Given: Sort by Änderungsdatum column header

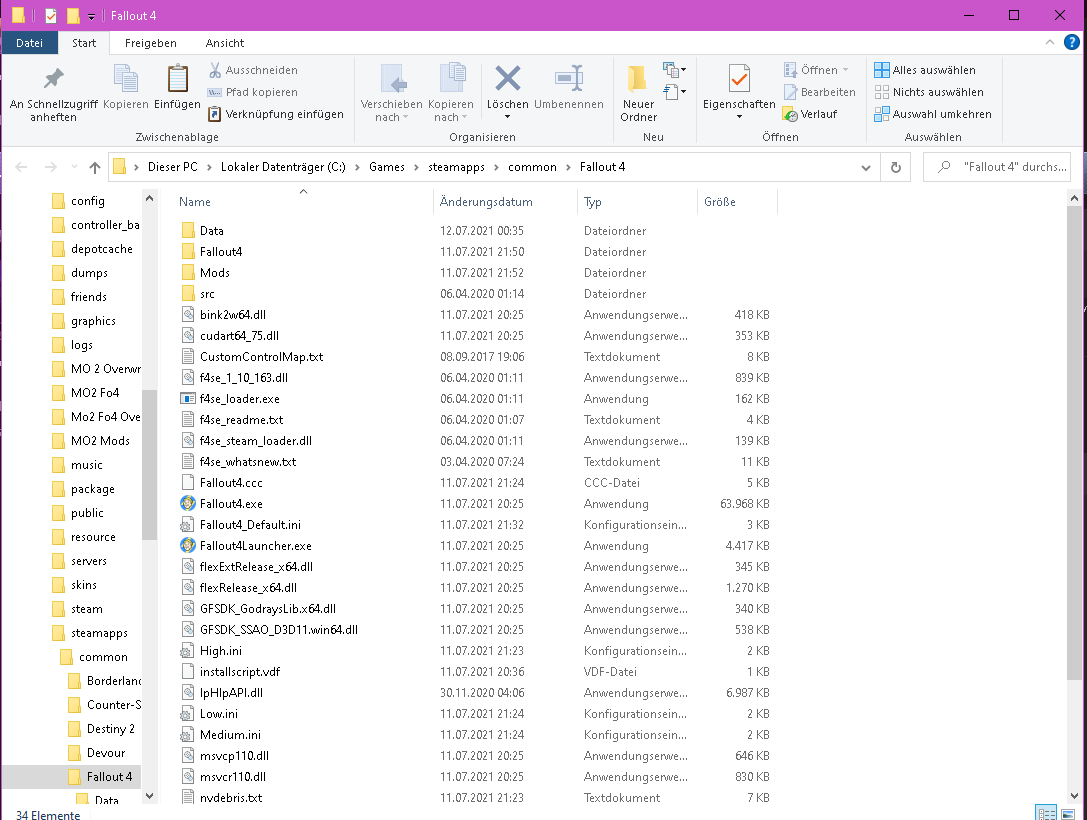Looking at the screenshot, I should tap(504, 202).
